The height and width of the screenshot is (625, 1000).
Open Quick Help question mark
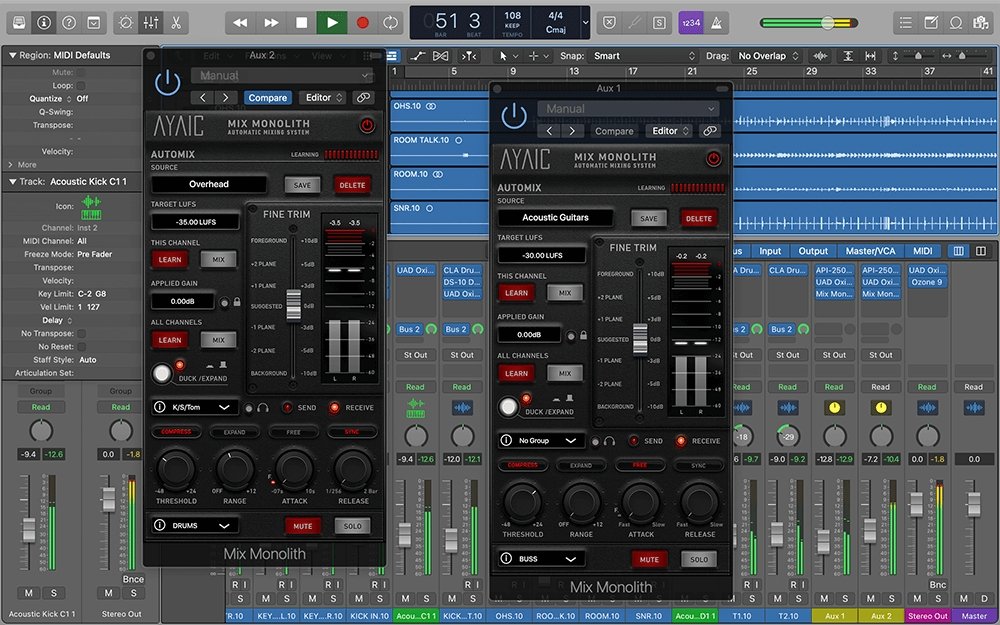click(x=69, y=23)
